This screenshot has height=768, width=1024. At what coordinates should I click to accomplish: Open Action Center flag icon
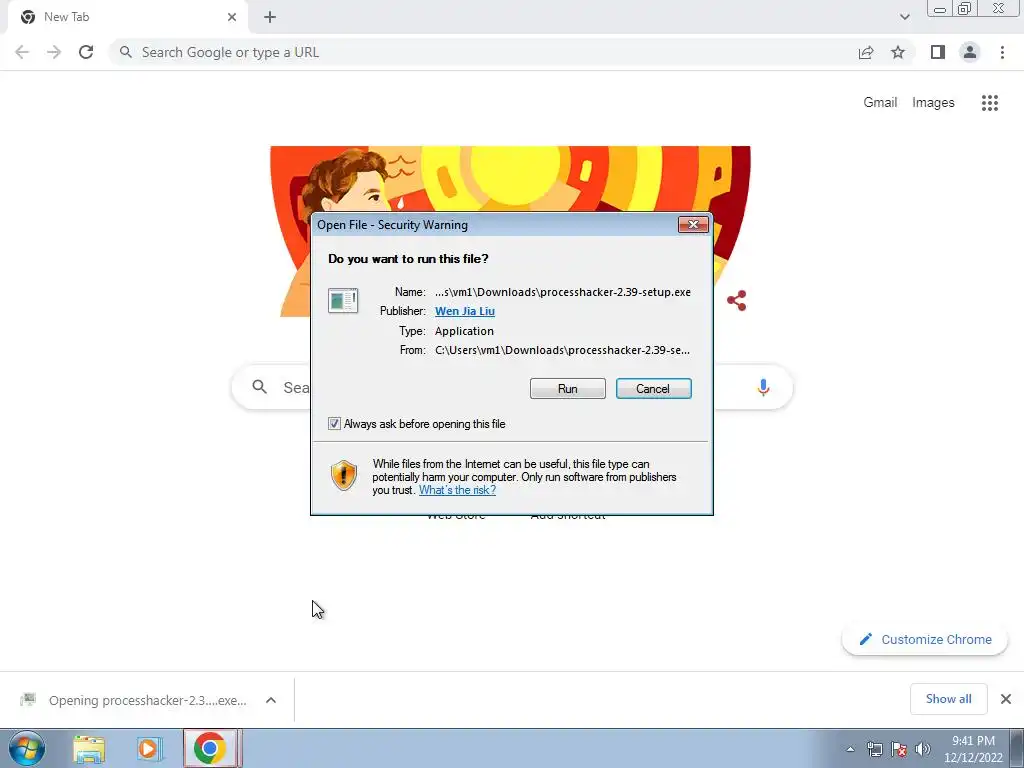click(899, 749)
